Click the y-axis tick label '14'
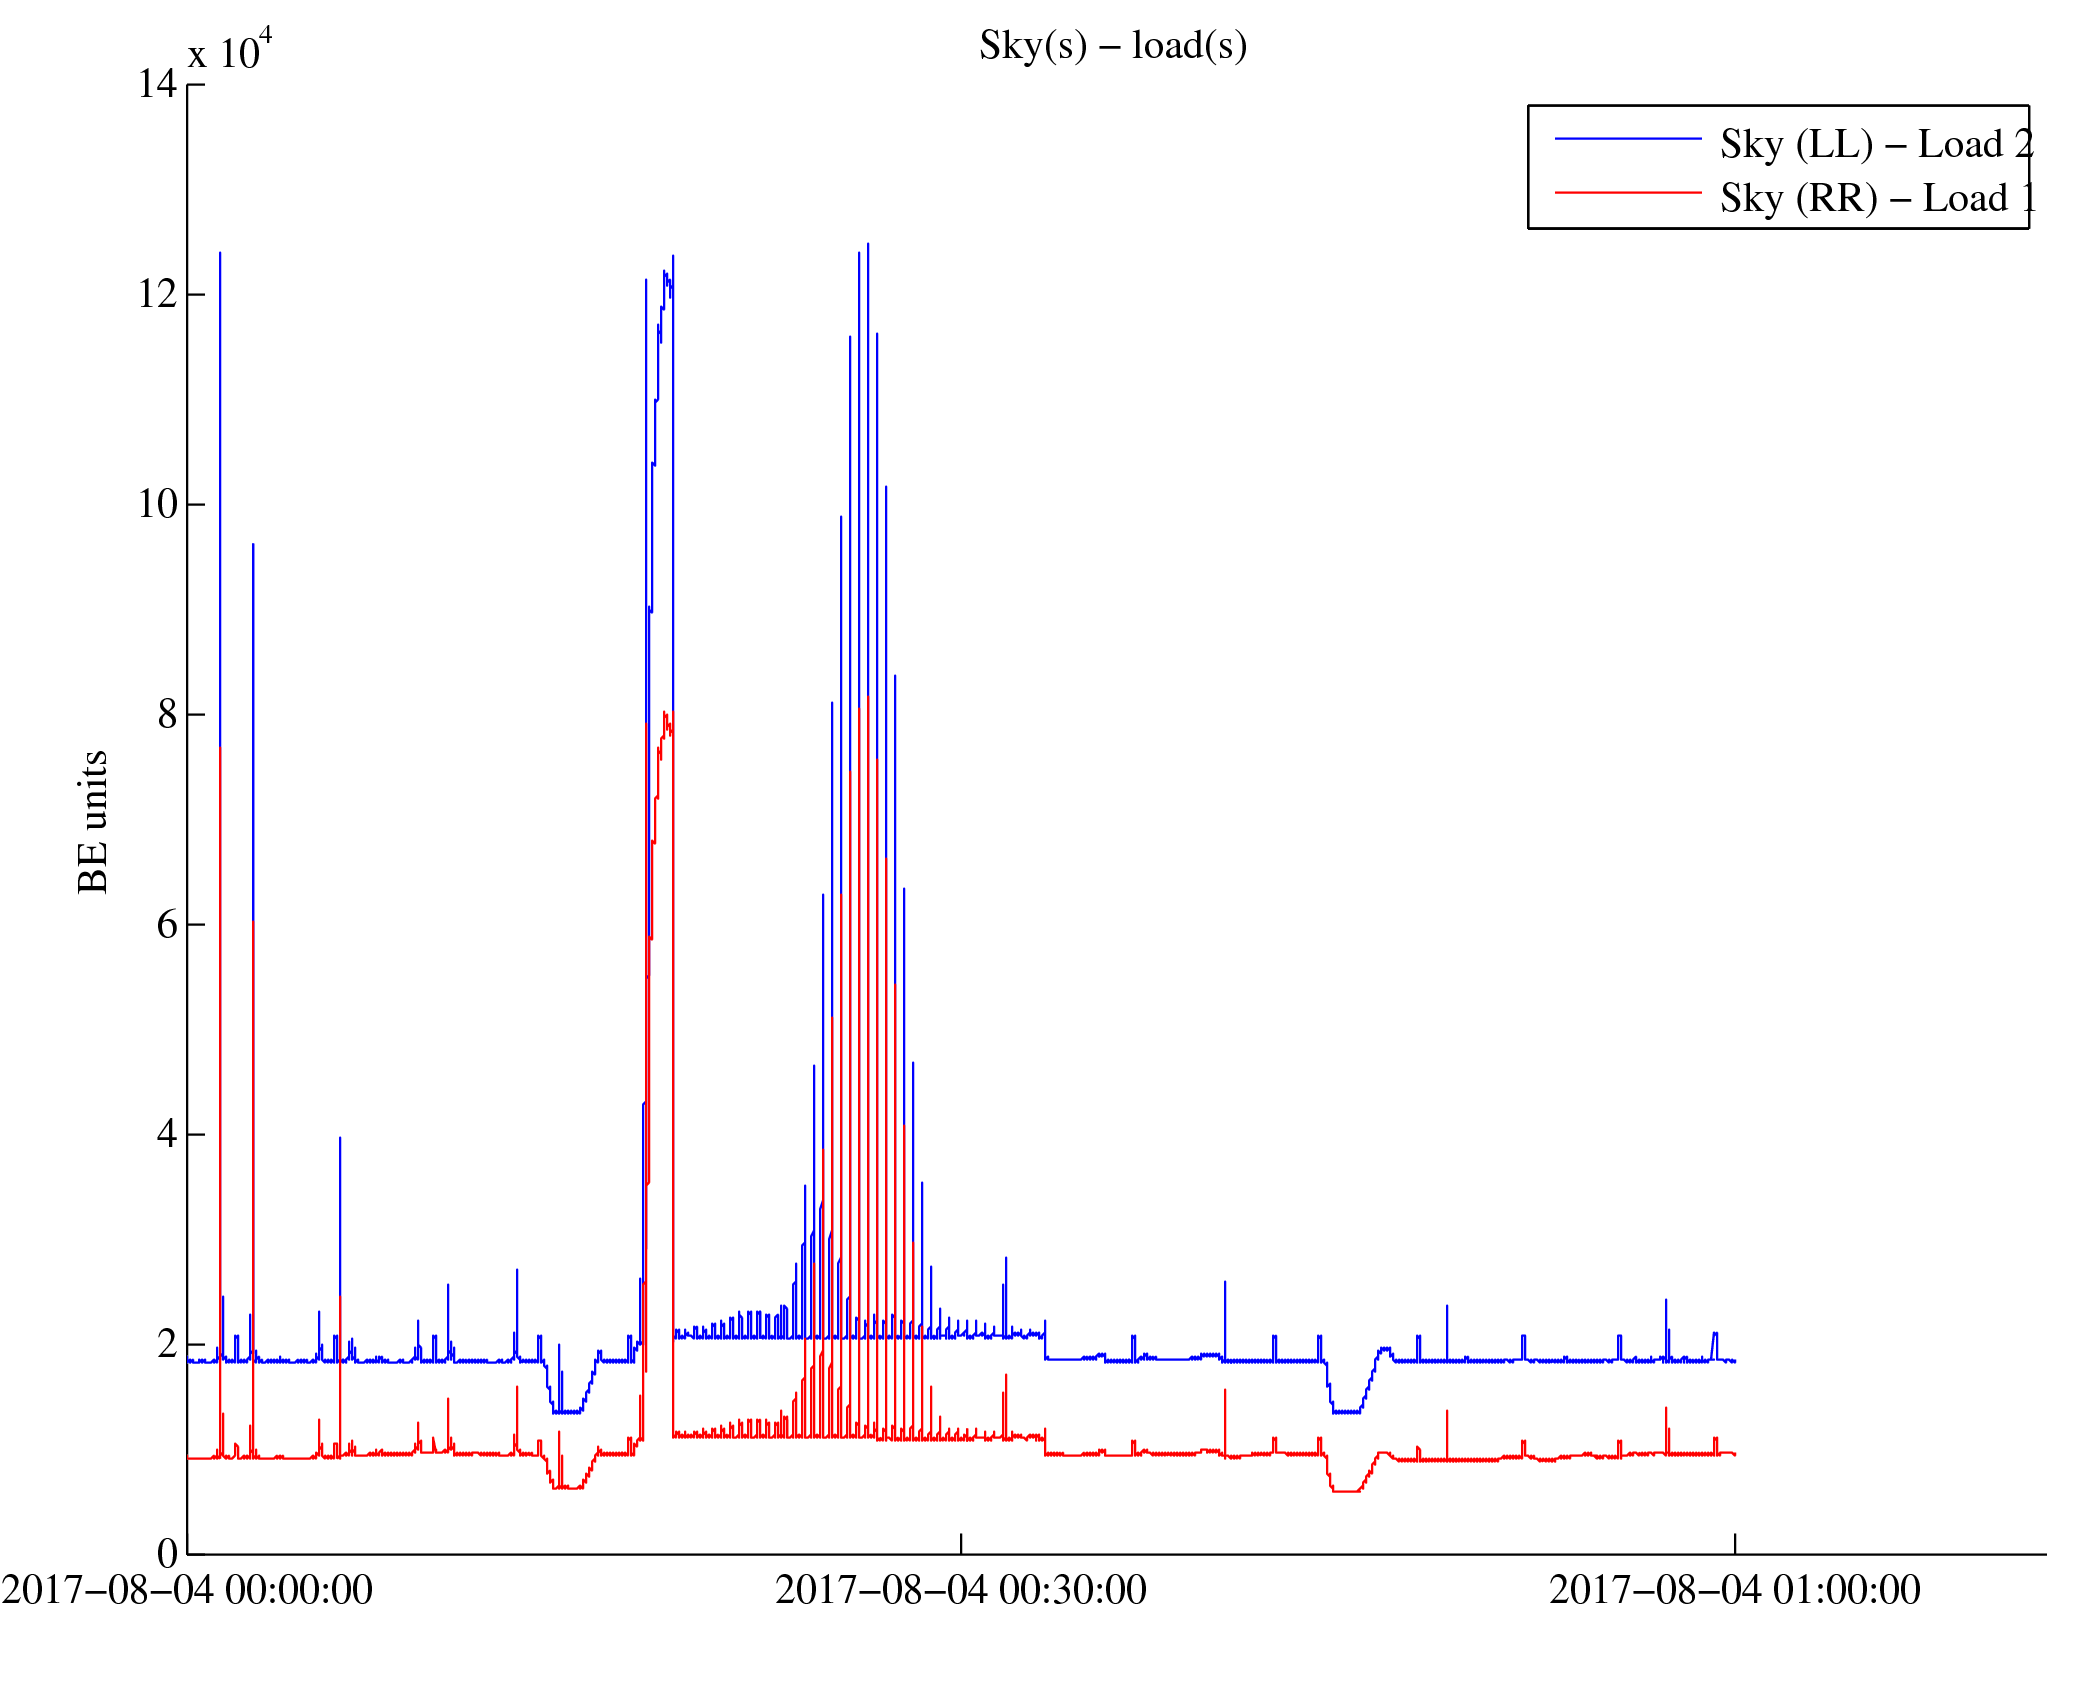The image size is (2075, 1683). [157, 84]
